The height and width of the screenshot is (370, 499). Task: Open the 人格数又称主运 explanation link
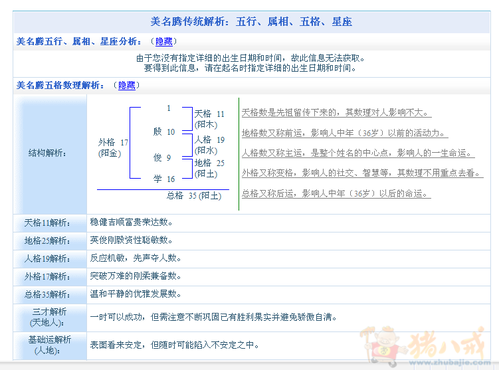point(358,153)
